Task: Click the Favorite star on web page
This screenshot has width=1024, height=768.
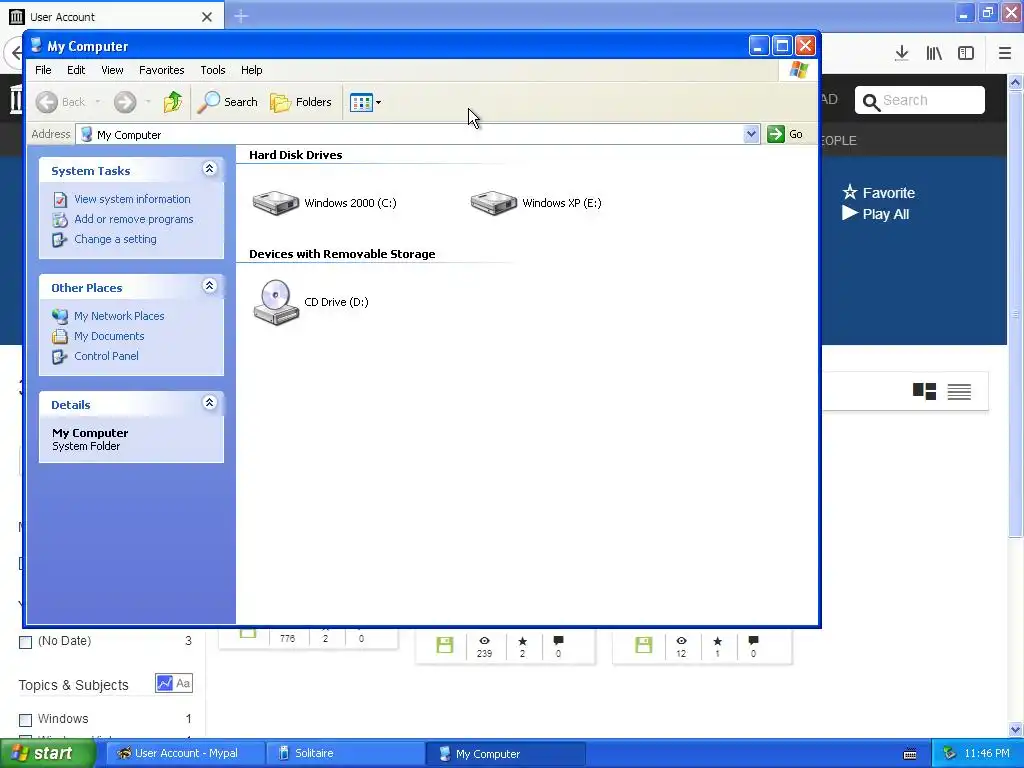Action: [x=850, y=192]
